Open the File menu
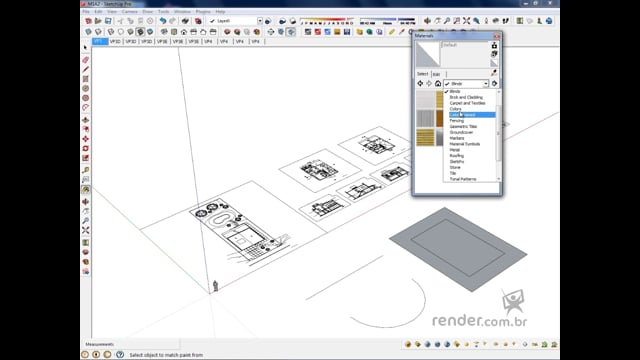This screenshot has width=640, height=360. tap(86, 12)
